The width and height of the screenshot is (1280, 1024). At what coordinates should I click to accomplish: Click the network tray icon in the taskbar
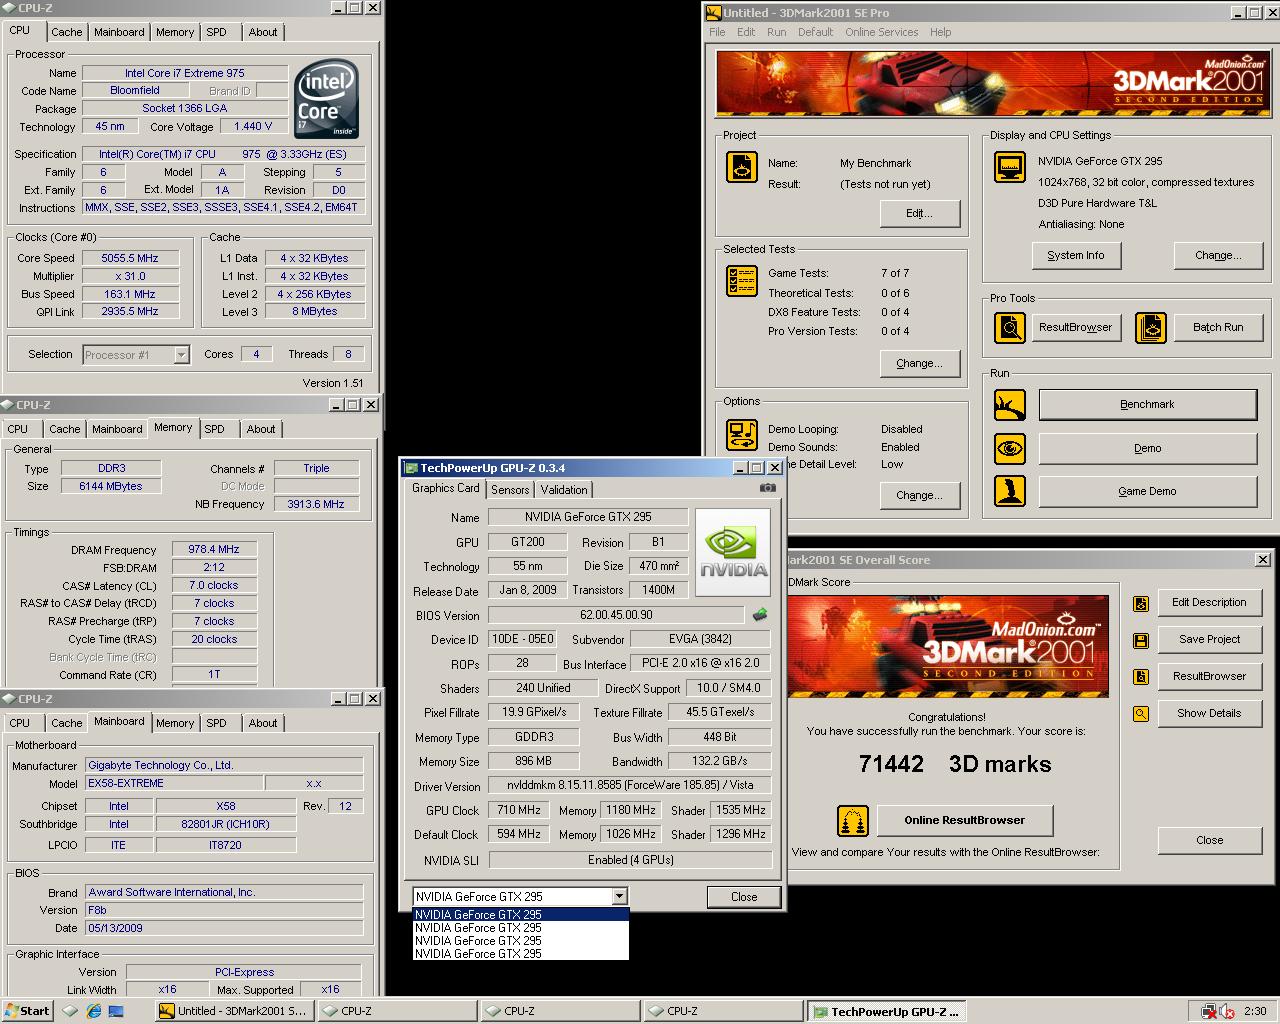[1210, 1011]
